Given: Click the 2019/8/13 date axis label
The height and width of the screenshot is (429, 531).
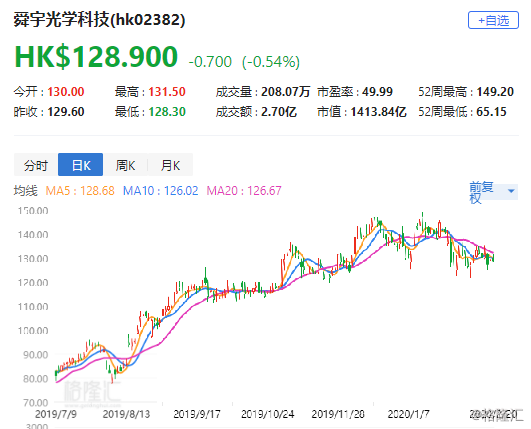Looking at the screenshot, I should tap(126, 414).
